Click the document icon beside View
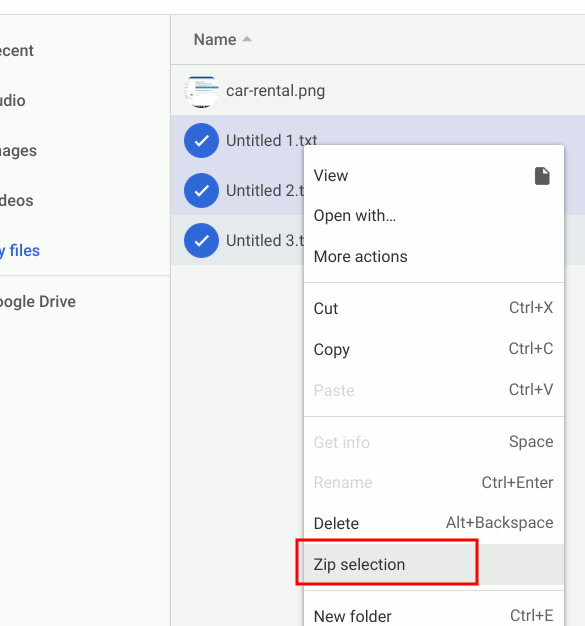 click(542, 176)
